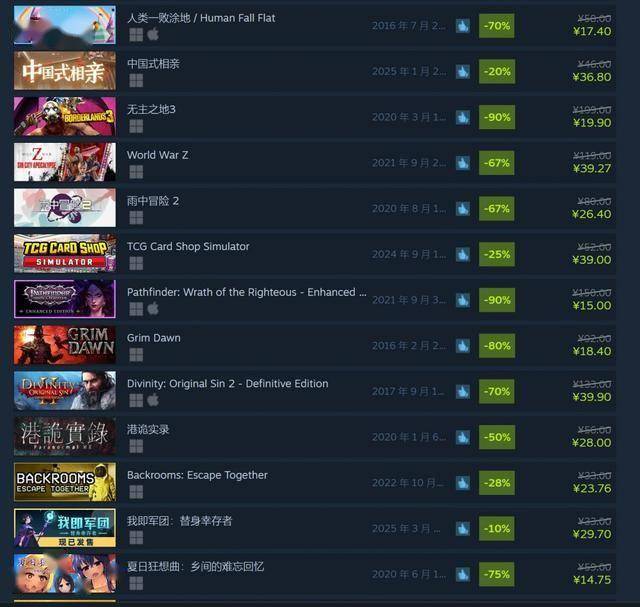Screen dimensions: 640x607
Task: Click the -67% discount badge for World War Z
Action: 497,163
